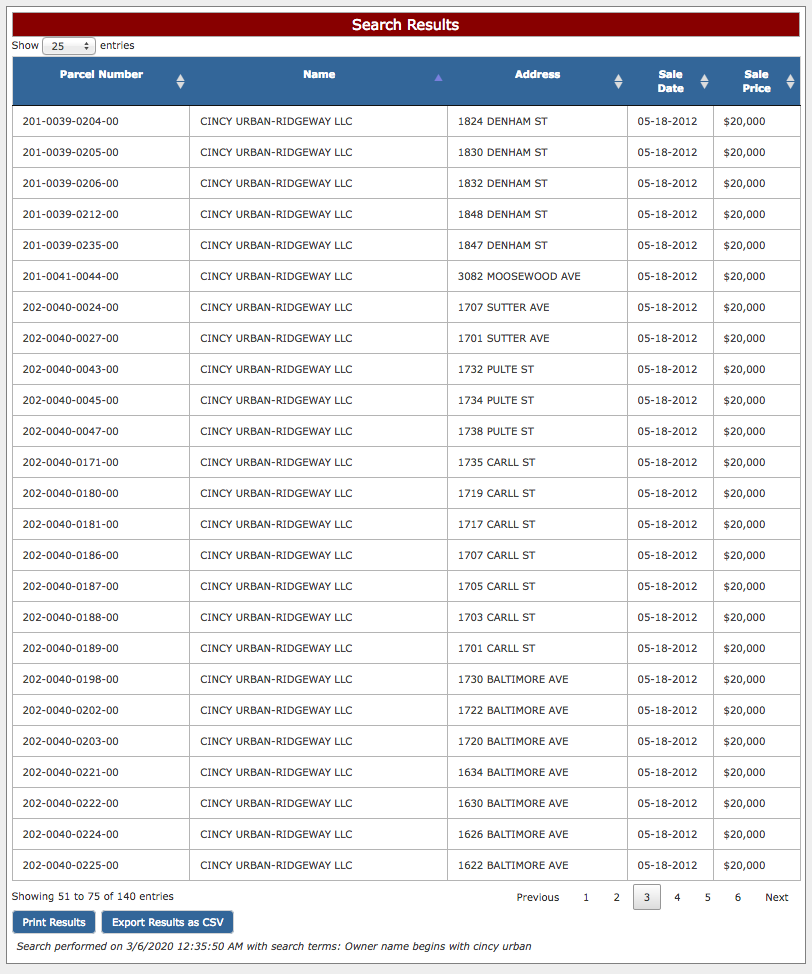The height and width of the screenshot is (974, 812).
Task: Go to results page 6
Action: click(x=738, y=897)
